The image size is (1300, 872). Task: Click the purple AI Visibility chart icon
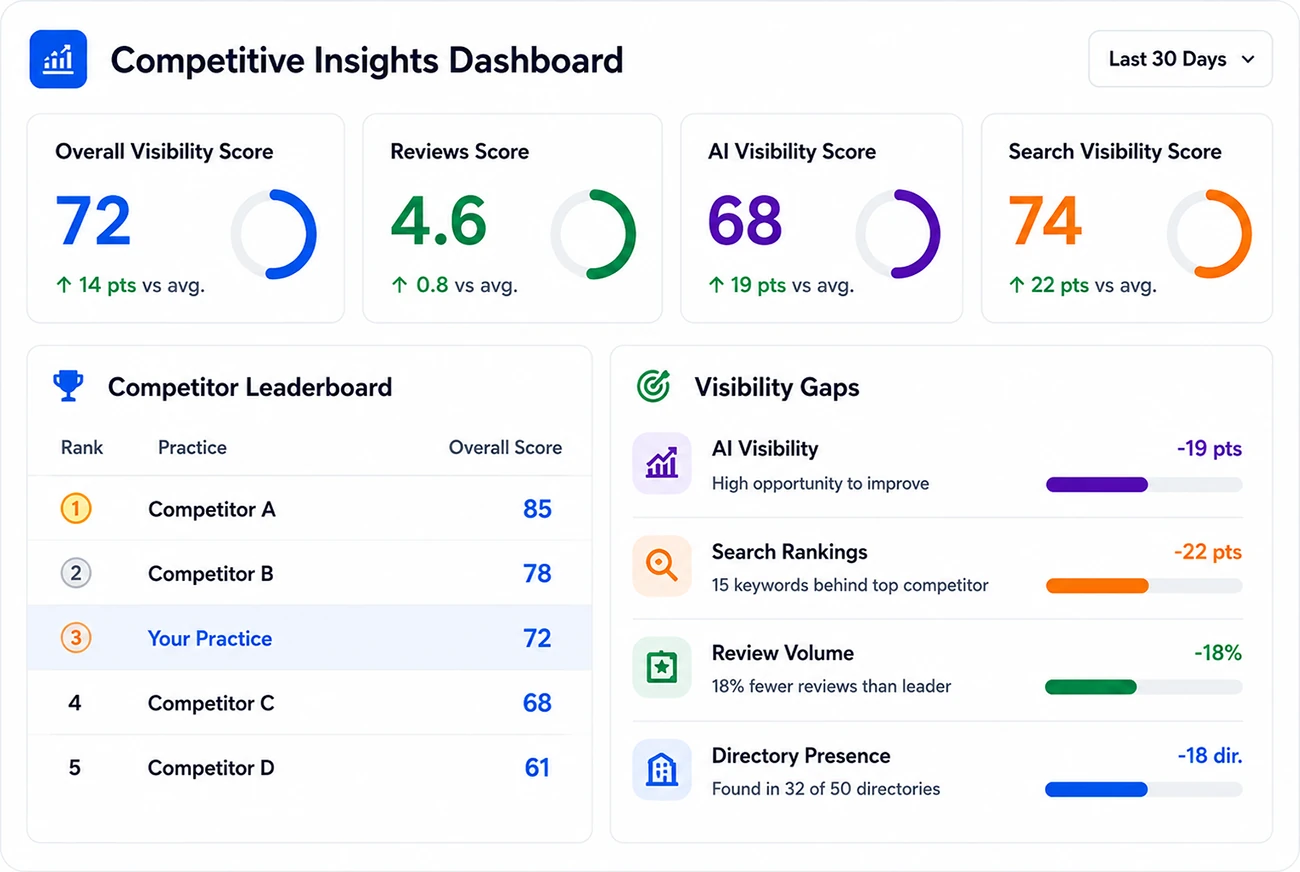click(x=662, y=463)
